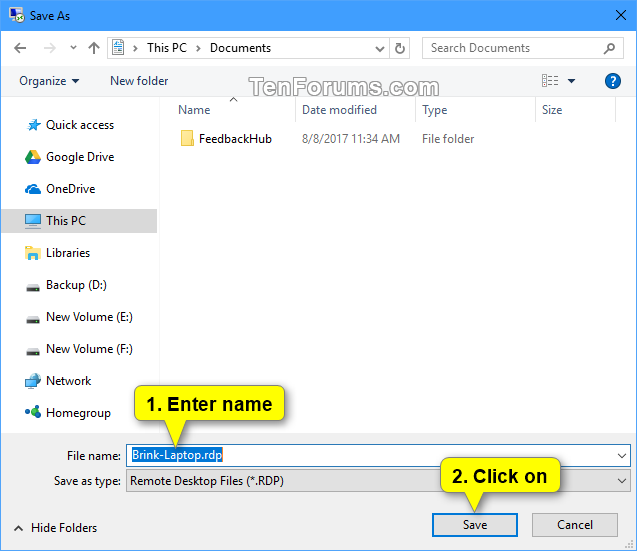637x551 pixels.
Task: Click the Homegroup icon
Action: coord(32,412)
